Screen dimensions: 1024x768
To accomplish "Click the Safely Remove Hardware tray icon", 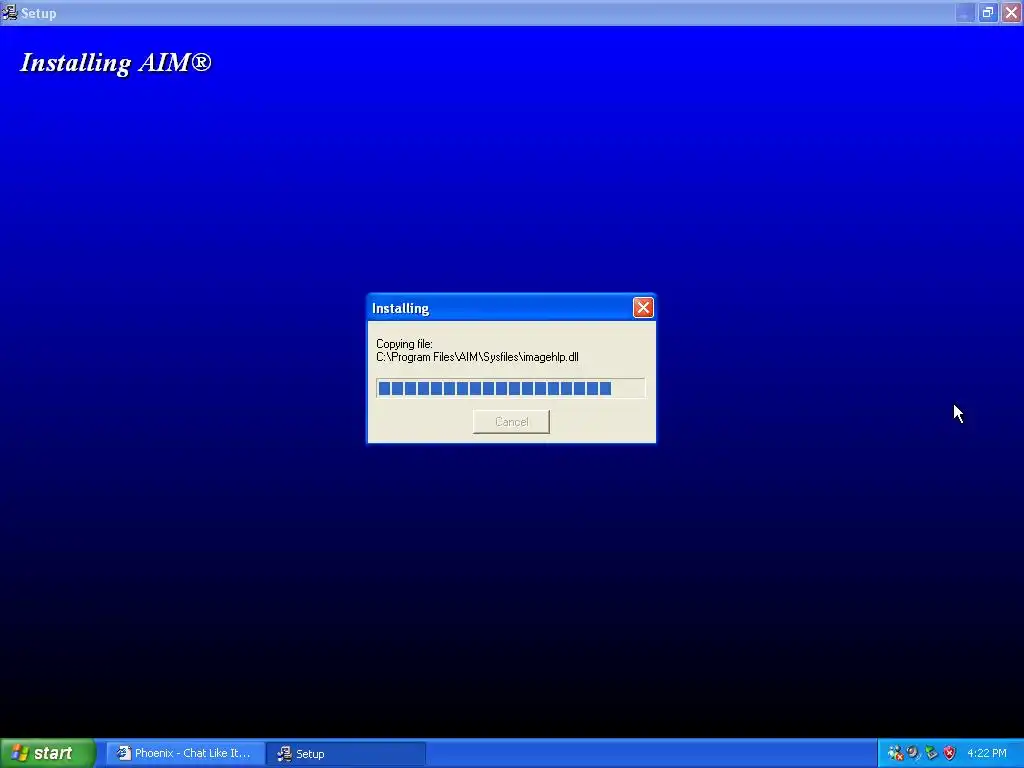I will [931, 753].
